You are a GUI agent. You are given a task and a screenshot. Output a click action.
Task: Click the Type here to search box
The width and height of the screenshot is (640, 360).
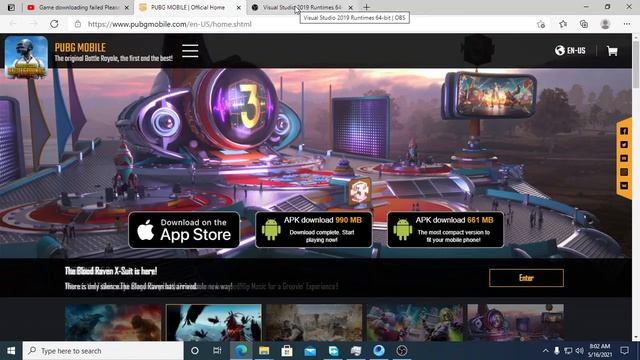(103, 351)
